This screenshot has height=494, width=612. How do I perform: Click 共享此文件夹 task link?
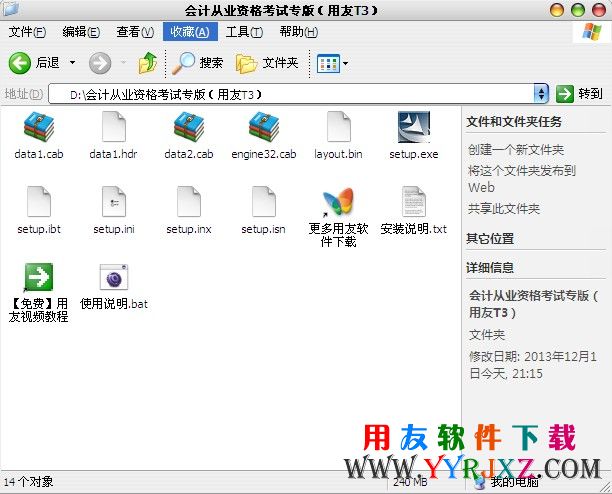504,209
